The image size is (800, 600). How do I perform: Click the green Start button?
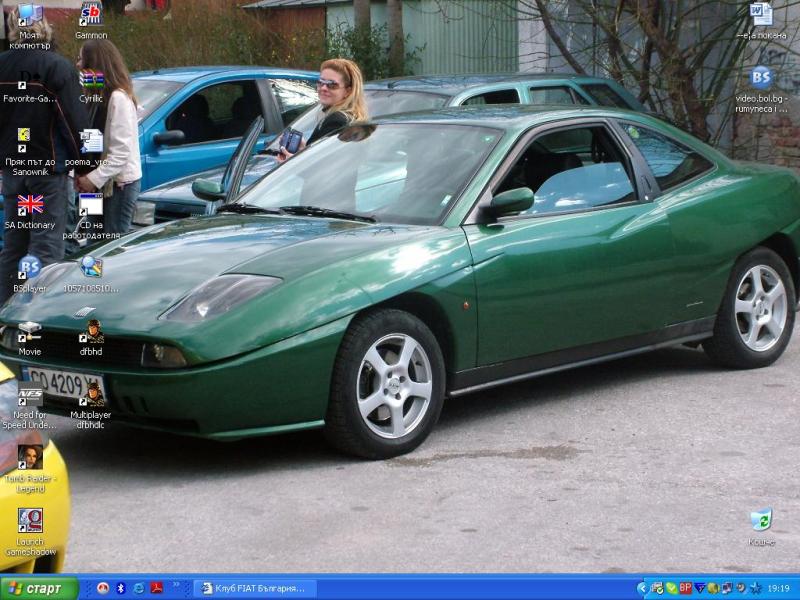click(39, 588)
